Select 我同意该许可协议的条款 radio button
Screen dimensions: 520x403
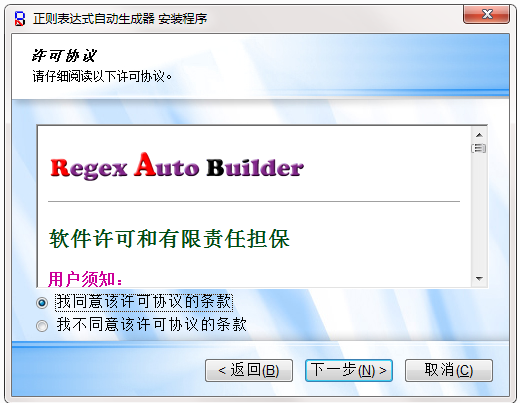click(42, 303)
